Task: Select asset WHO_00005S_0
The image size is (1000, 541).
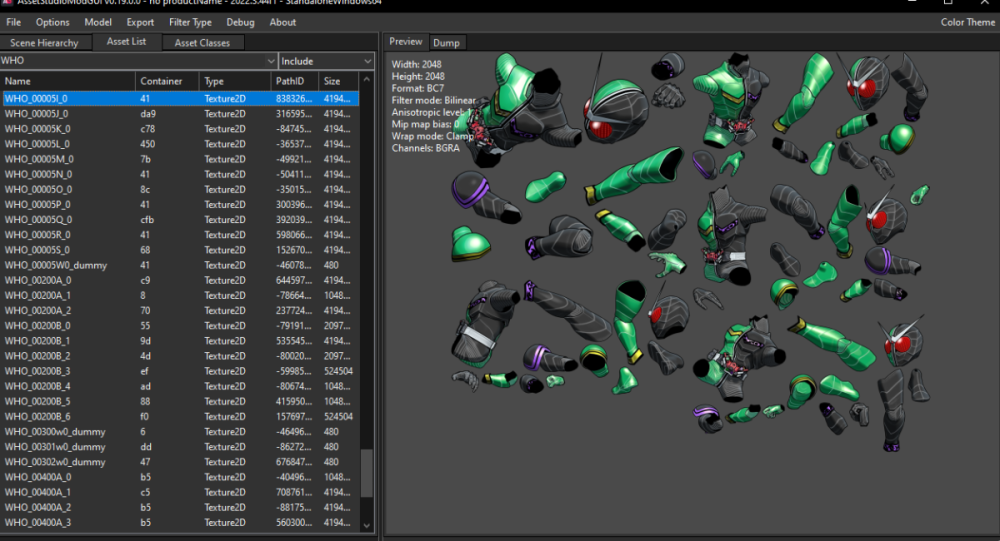Action: coord(180,250)
